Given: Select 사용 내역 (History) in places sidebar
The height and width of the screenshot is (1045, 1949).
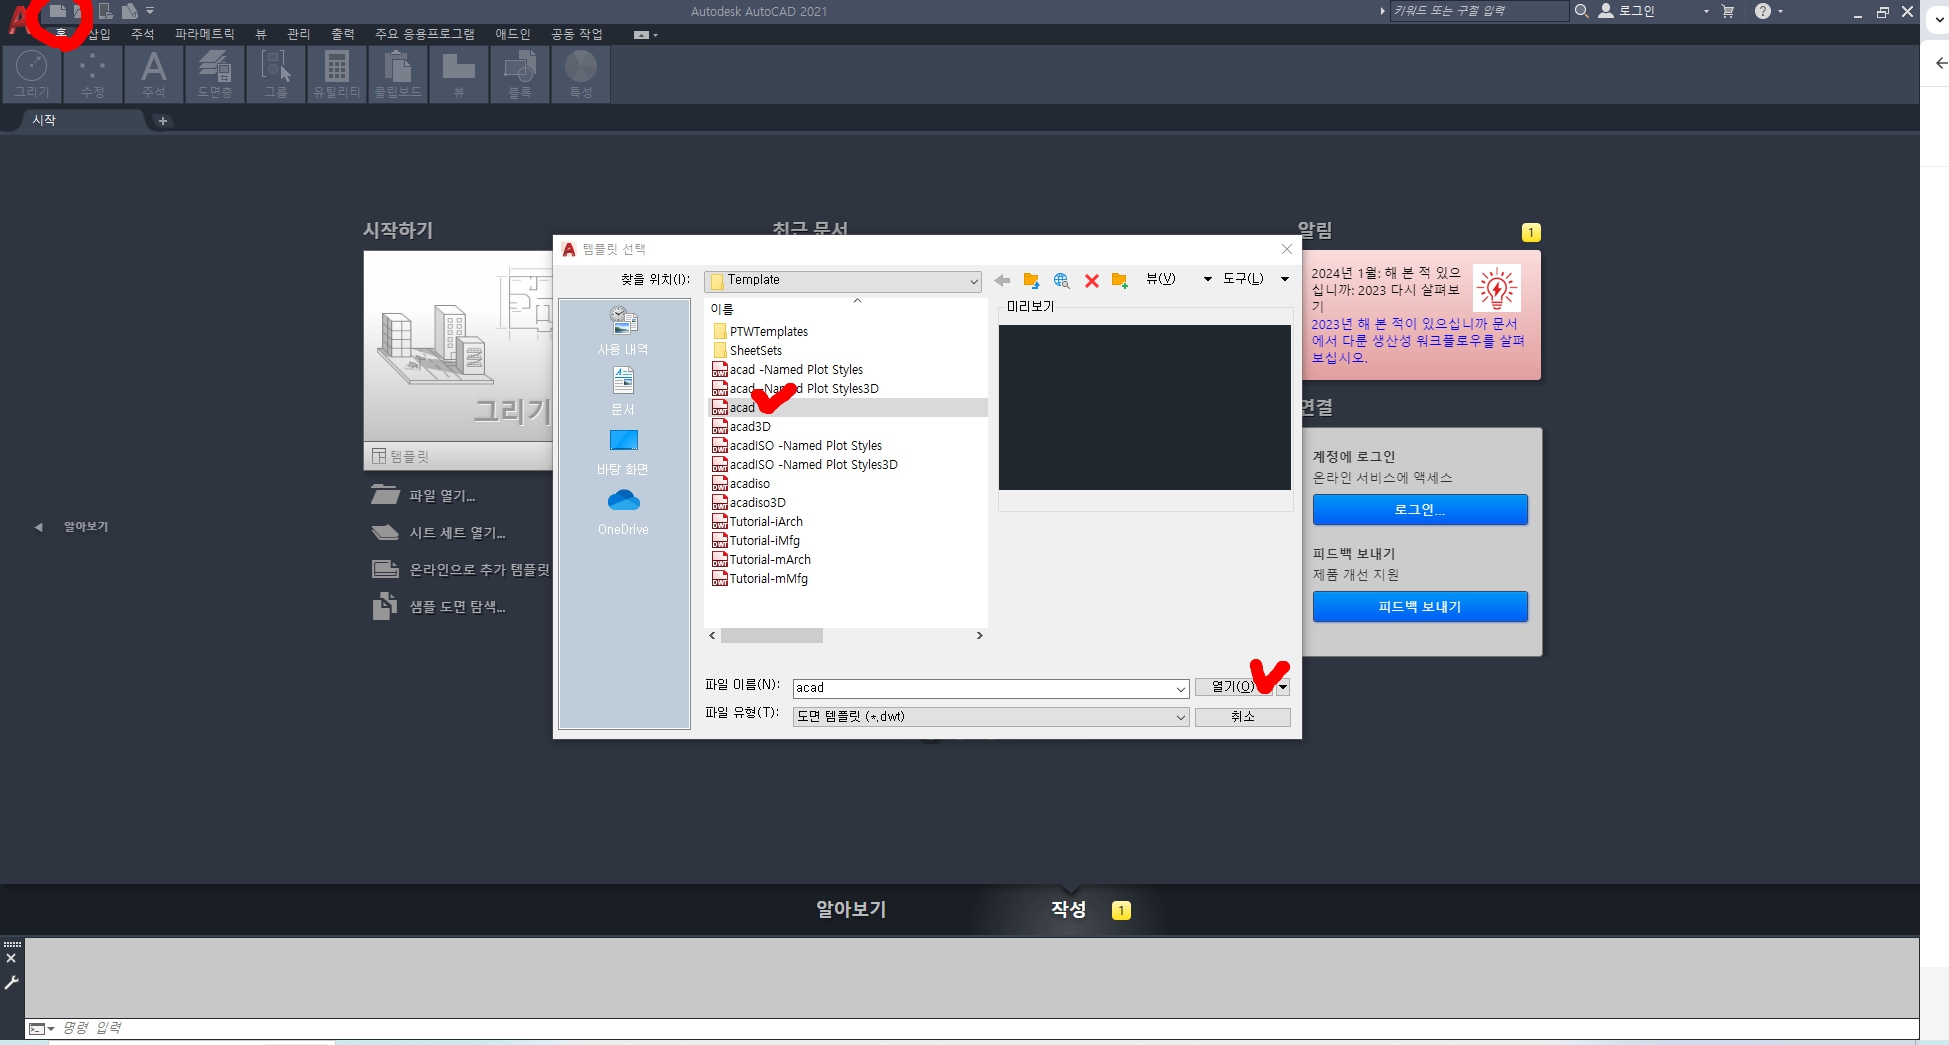Looking at the screenshot, I should coord(623,332).
